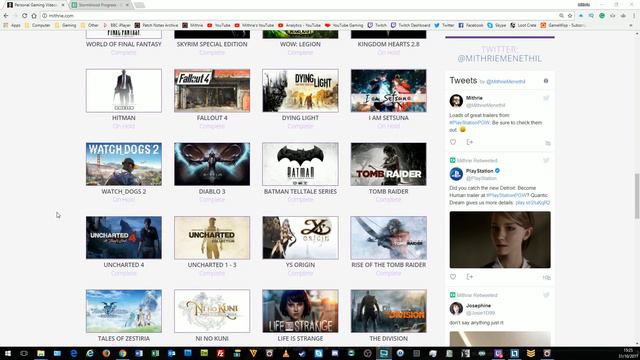Click the address bar showing mithrie.com
640x360 pixels.
300,16
